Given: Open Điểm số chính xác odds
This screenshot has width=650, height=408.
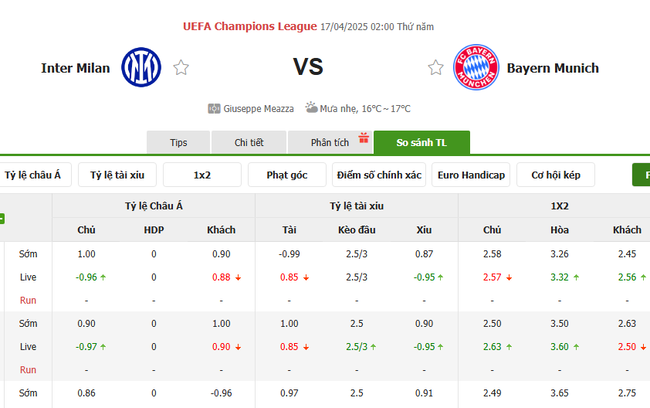Looking at the screenshot, I should pyautogui.click(x=379, y=175).
